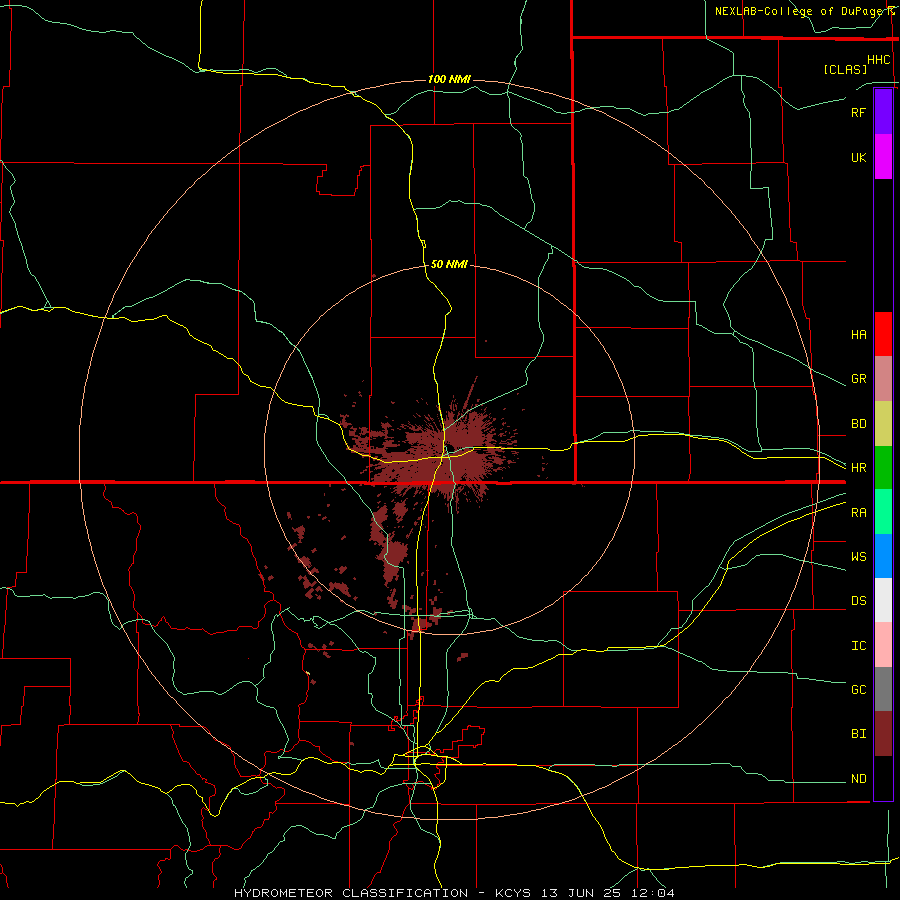Click the BI legend label
The height and width of the screenshot is (900, 900).
[x=858, y=734]
